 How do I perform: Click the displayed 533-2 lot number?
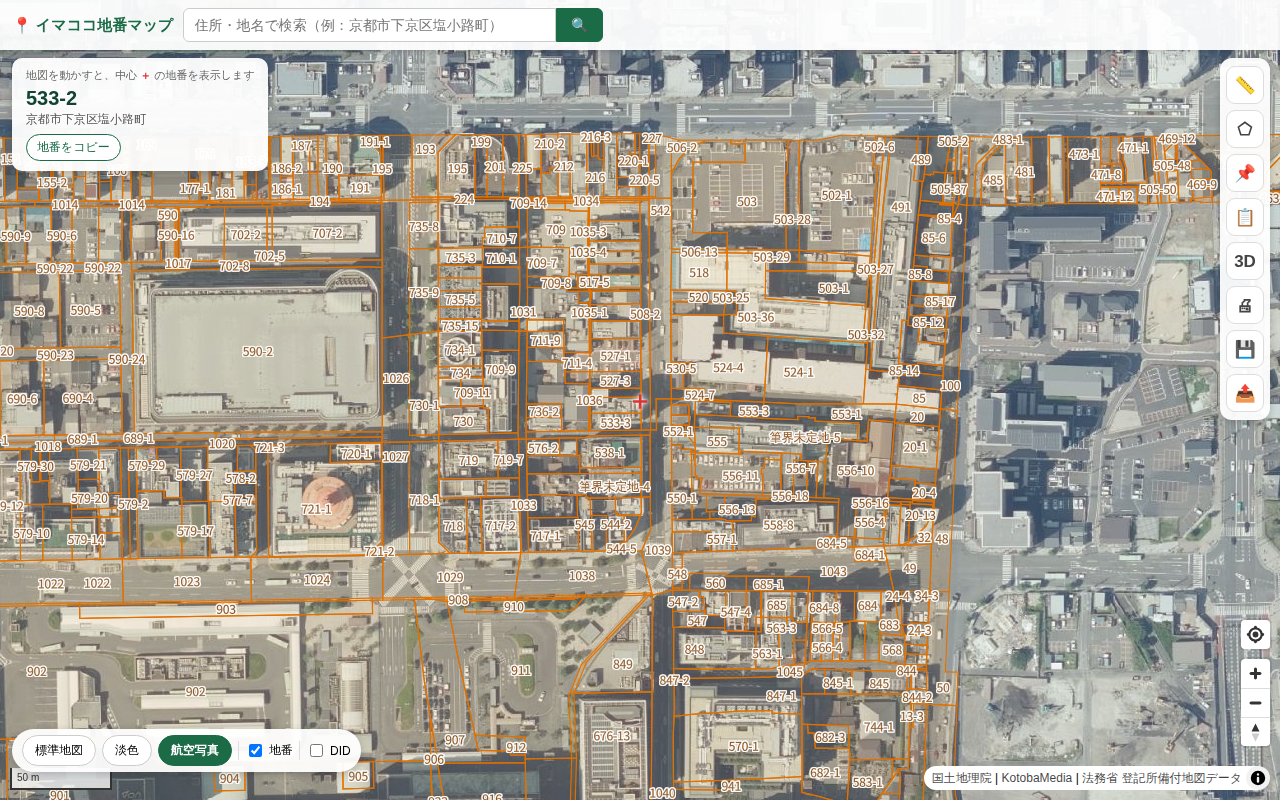coord(51,98)
